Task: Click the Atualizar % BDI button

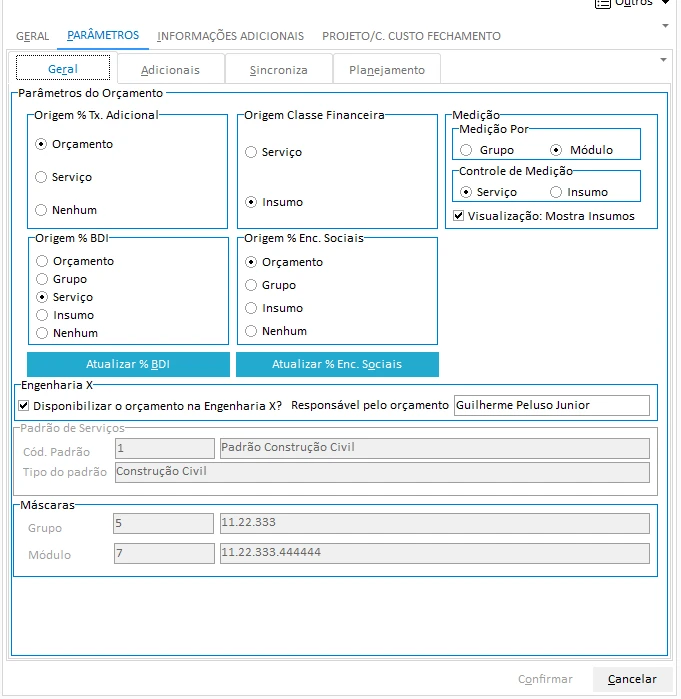Action: (x=128, y=365)
